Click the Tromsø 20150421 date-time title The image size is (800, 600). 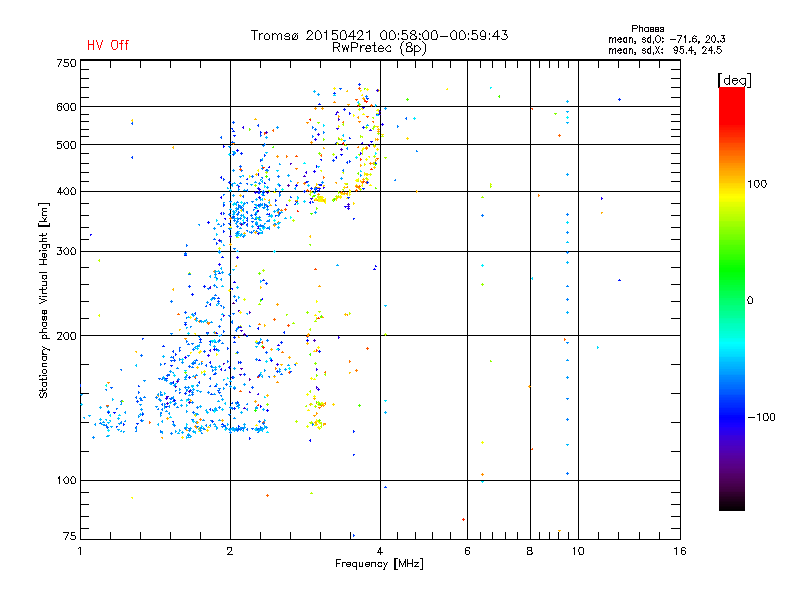click(x=379, y=35)
